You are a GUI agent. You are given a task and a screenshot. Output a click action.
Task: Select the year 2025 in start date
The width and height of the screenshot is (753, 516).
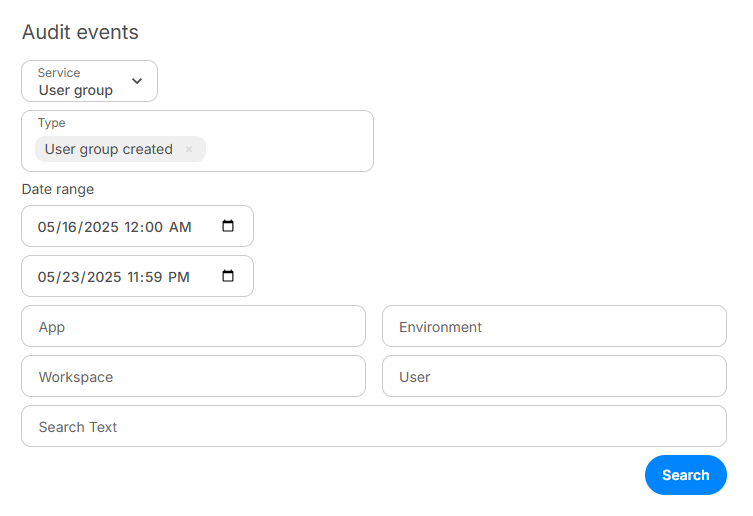[x=101, y=227]
